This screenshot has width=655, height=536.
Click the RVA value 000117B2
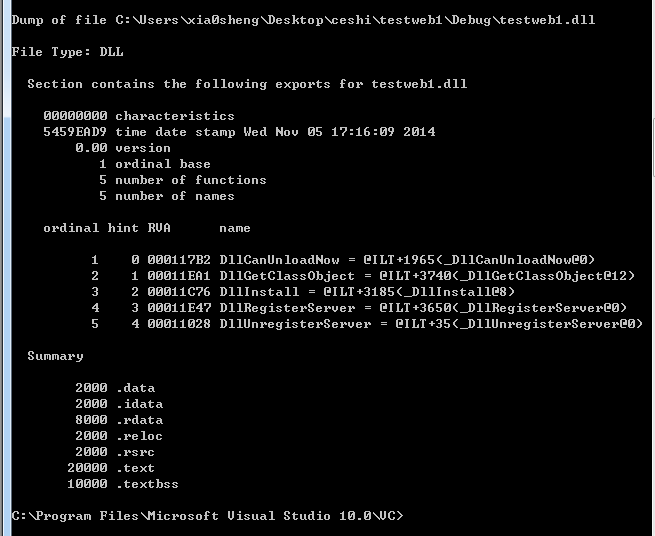pos(179,260)
